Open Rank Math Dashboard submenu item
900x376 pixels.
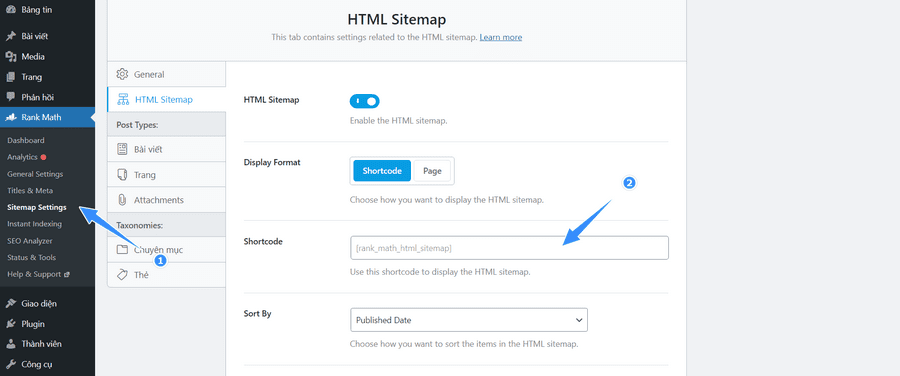(x=26, y=140)
